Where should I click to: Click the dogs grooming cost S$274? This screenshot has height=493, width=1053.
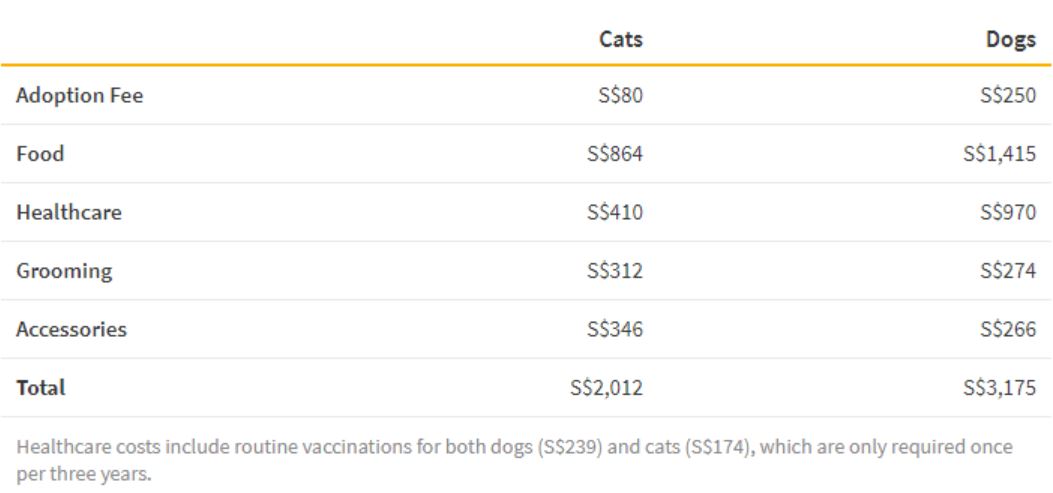pos(1007,271)
